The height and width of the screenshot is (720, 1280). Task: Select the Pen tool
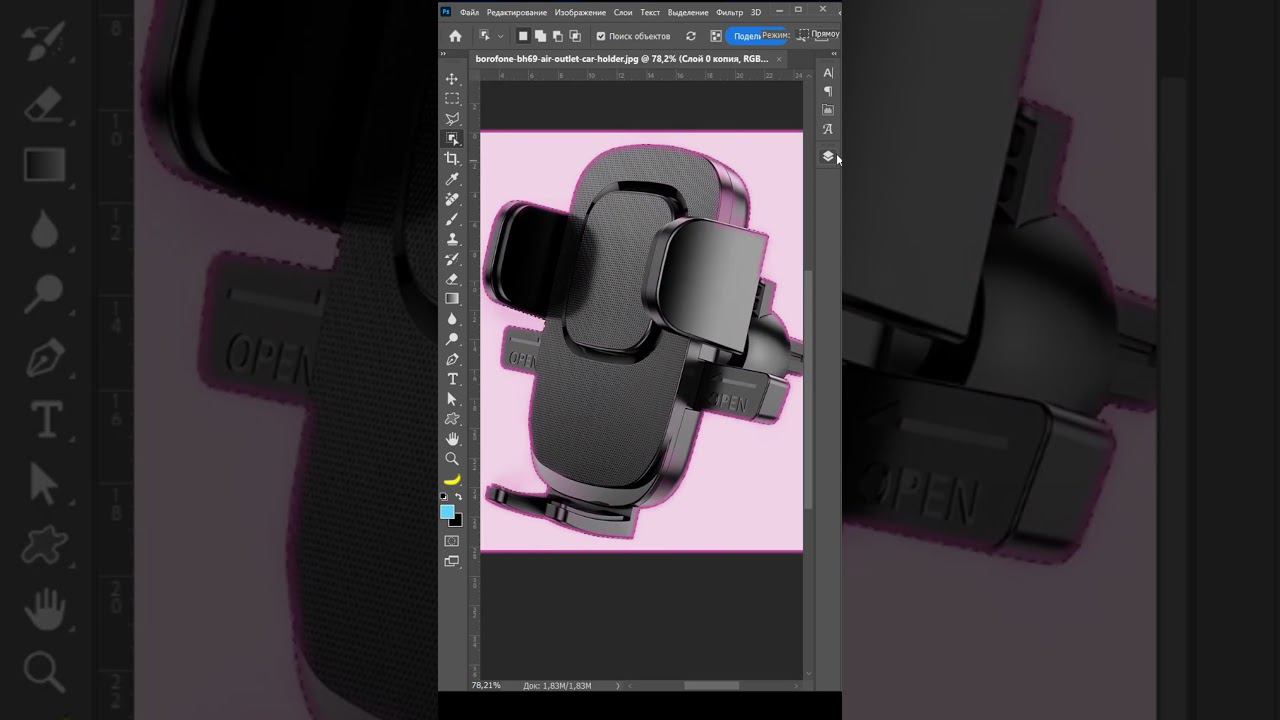click(452, 359)
